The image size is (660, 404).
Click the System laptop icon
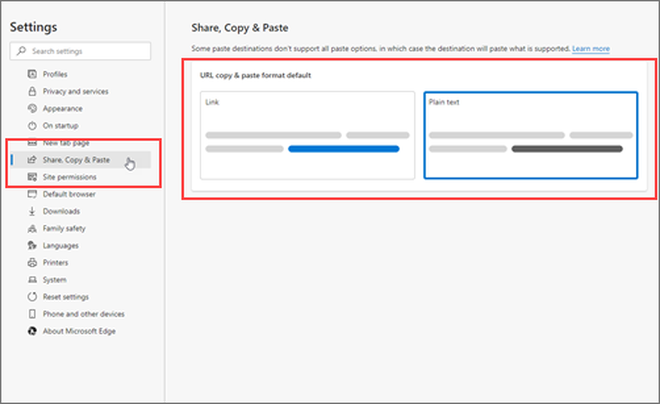pos(32,280)
